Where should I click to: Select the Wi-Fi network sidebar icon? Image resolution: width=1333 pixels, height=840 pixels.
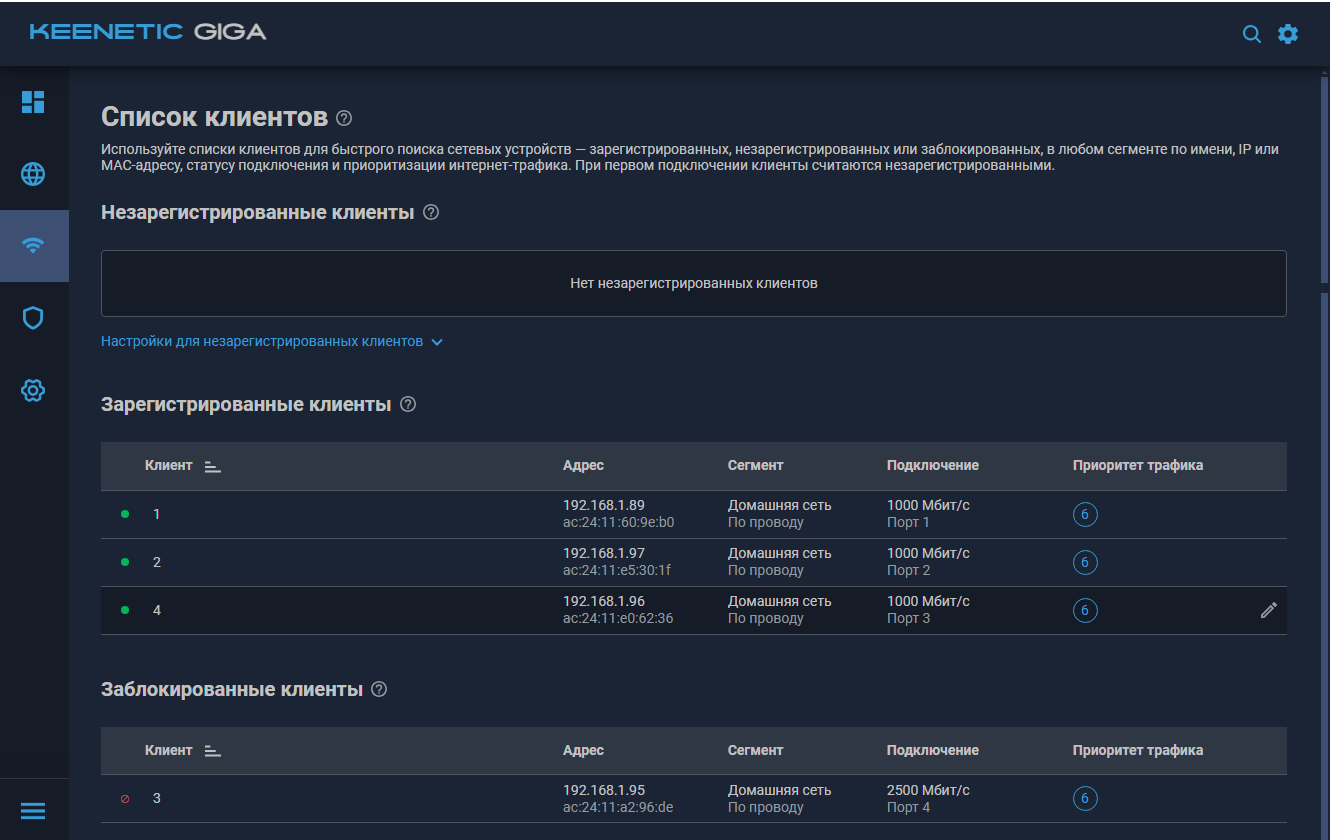[x=33, y=246]
